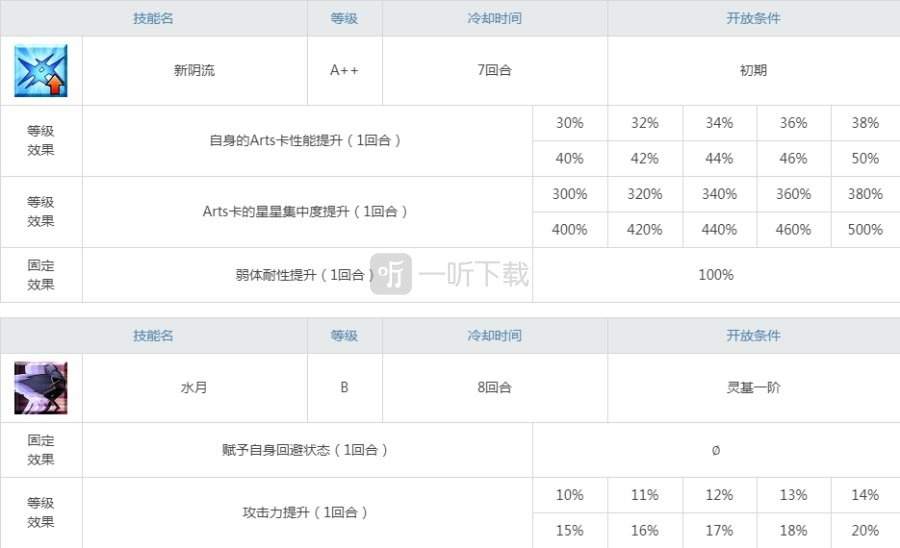Select the 42% value cell
Viewport: 900px width, 548px height.
pyautogui.click(x=645, y=158)
